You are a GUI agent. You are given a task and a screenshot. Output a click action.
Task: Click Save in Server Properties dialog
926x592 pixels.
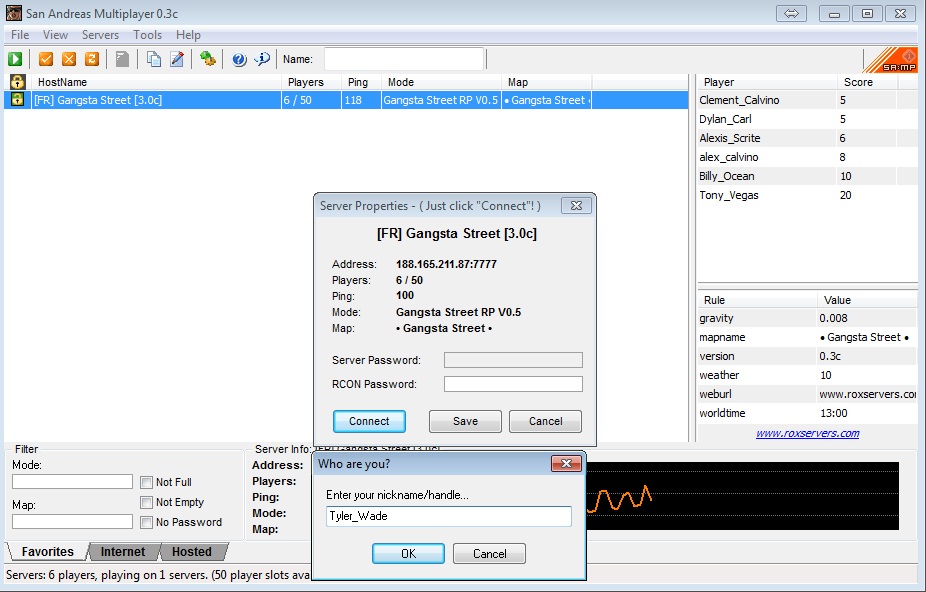pos(465,421)
